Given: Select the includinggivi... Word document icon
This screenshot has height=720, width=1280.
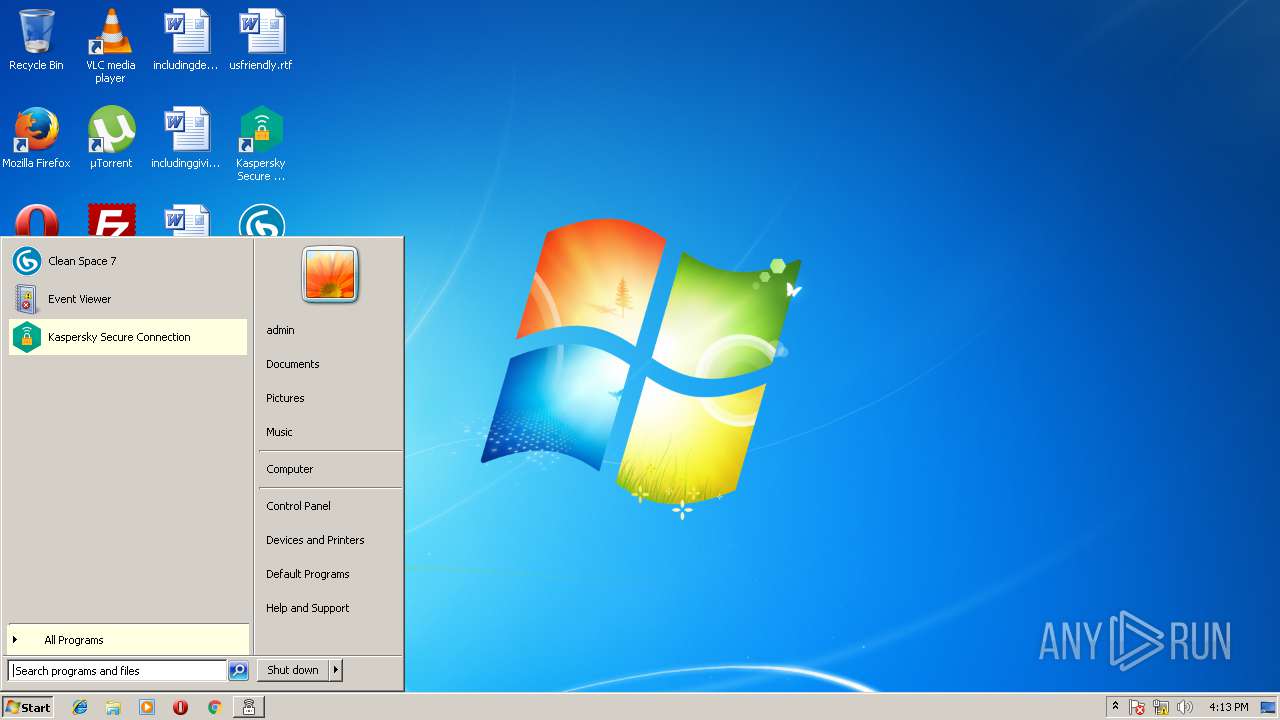Looking at the screenshot, I should click(186, 138).
